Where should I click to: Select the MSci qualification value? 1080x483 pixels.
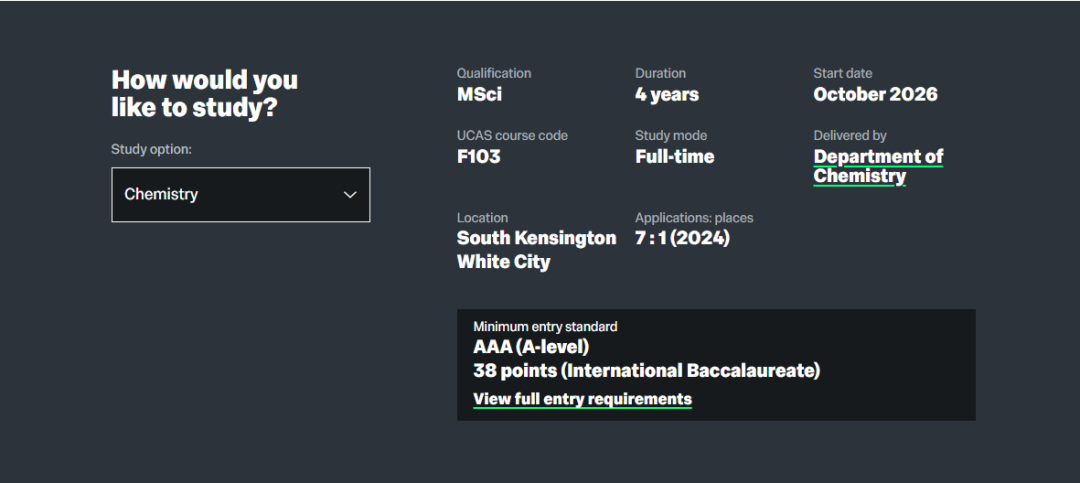coord(479,95)
